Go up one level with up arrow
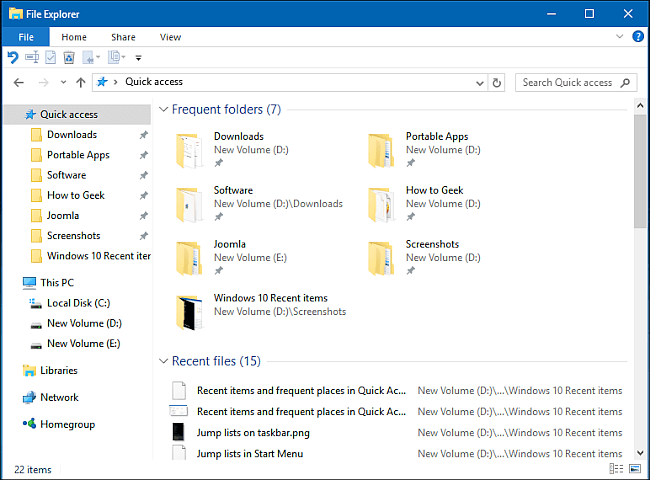The width and height of the screenshot is (650, 480). click(x=80, y=82)
